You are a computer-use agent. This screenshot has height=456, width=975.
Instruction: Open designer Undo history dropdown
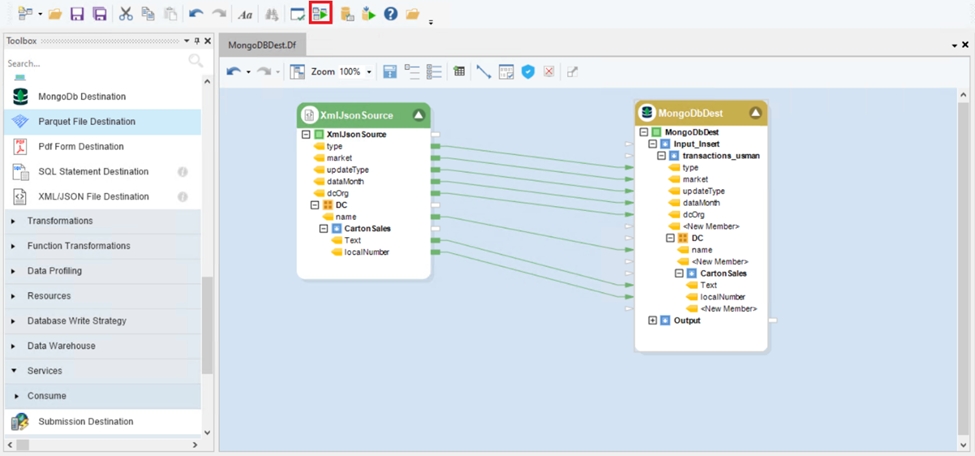coord(248,72)
